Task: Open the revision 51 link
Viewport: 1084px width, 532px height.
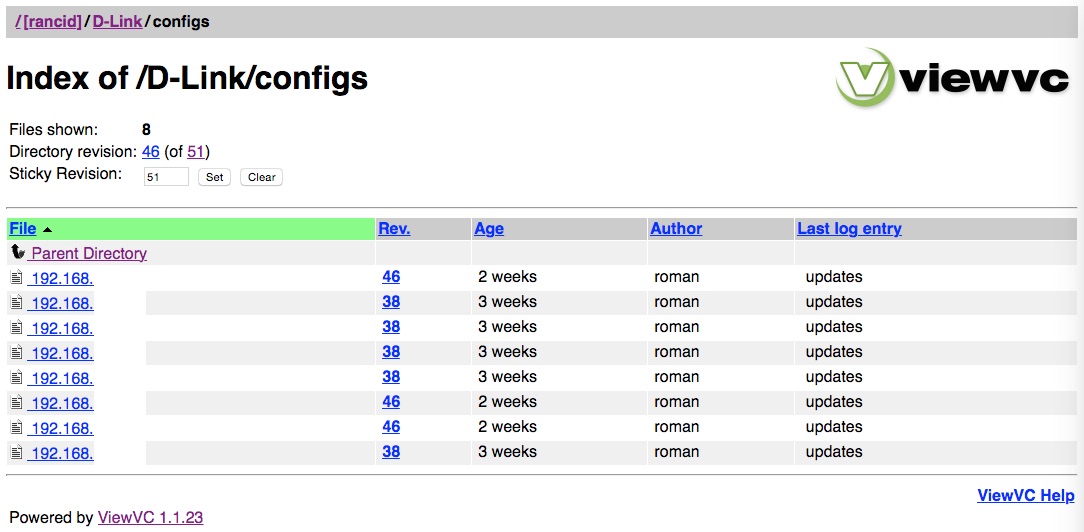Action: (x=196, y=152)
